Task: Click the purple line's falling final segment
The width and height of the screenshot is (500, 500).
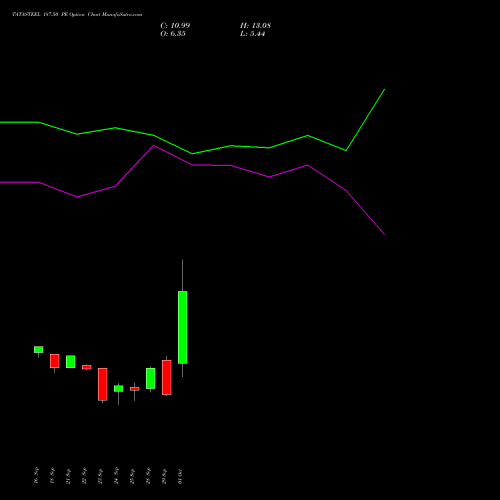Action: click(366, 213)
